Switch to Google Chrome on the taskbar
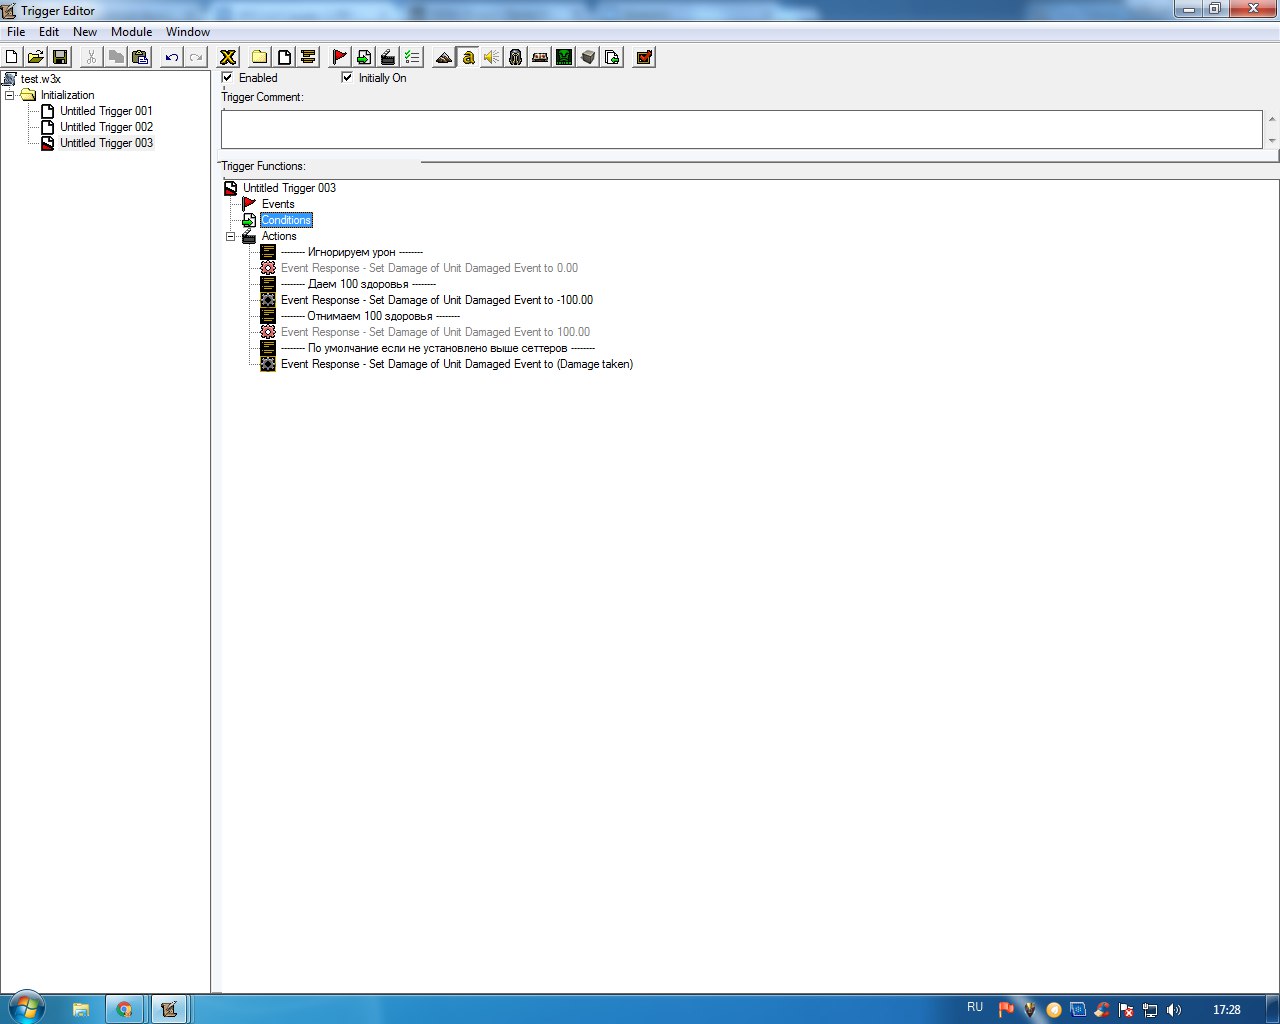Screen dimensions: 1280x1024 pos(125,1009)
